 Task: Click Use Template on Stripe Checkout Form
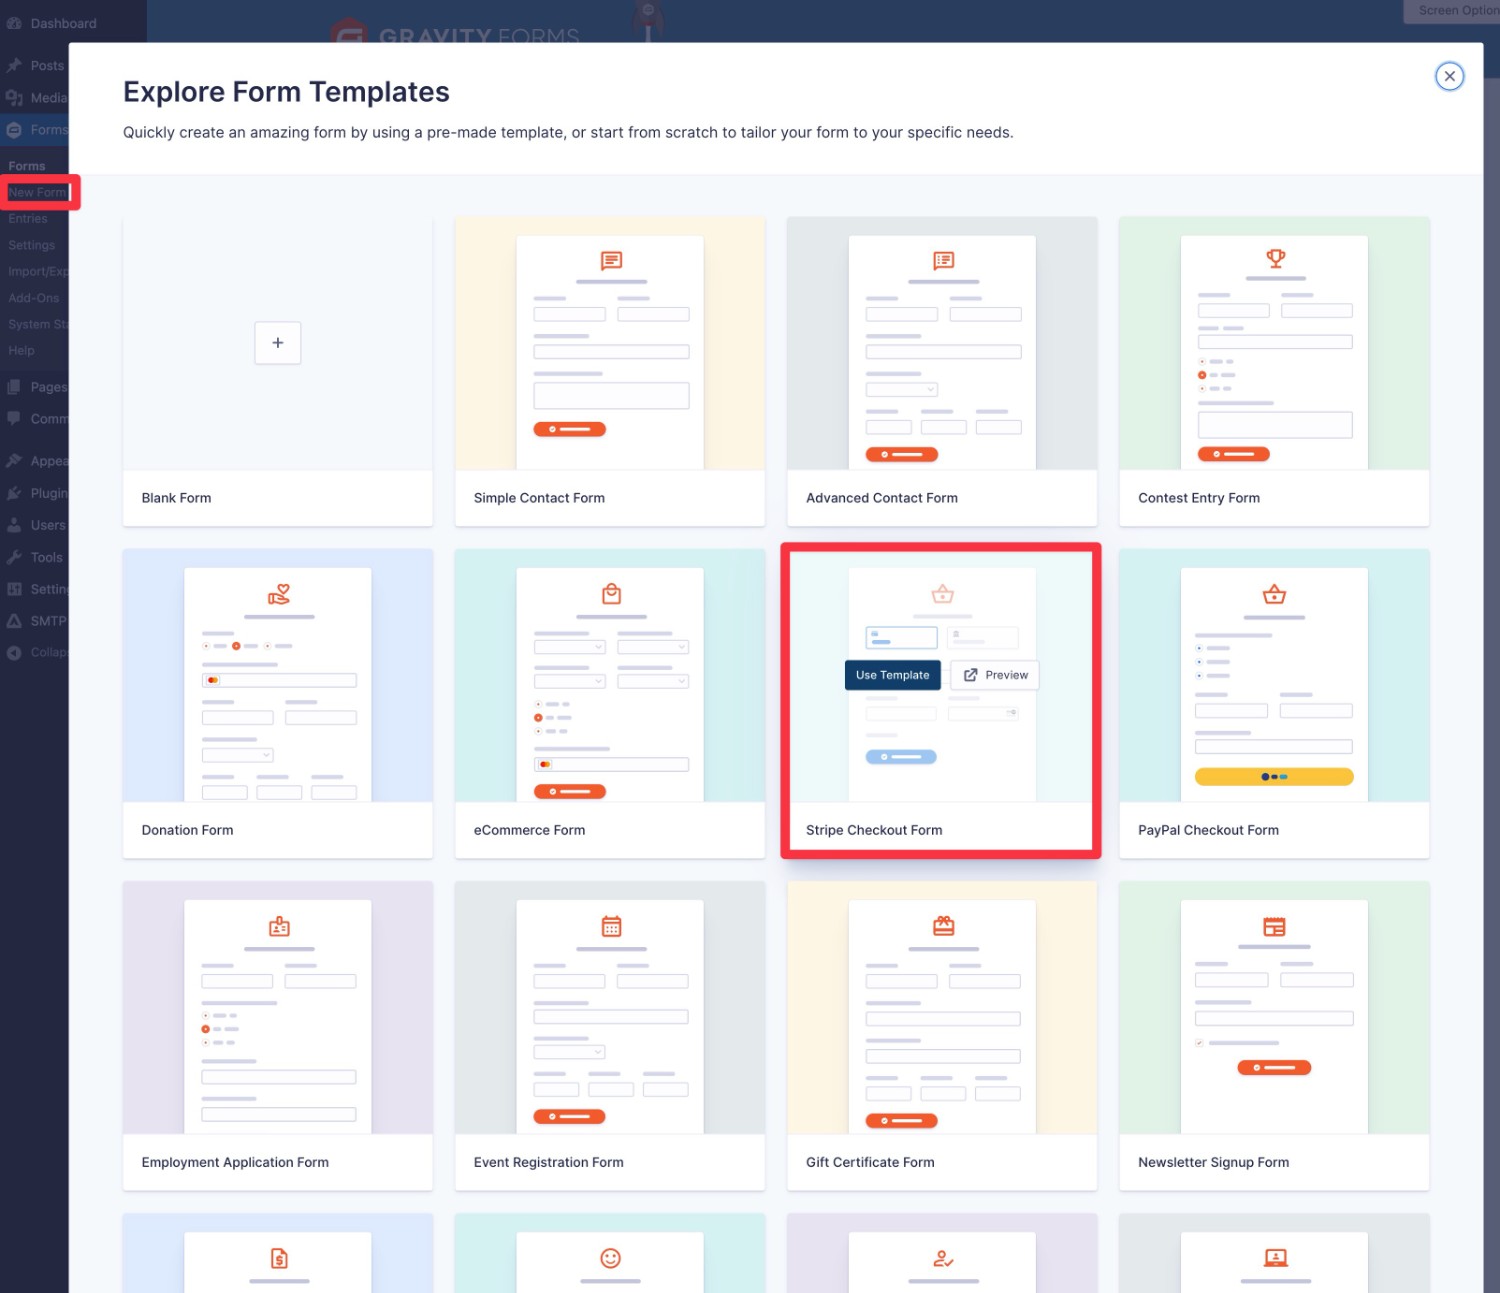(893, 675)
